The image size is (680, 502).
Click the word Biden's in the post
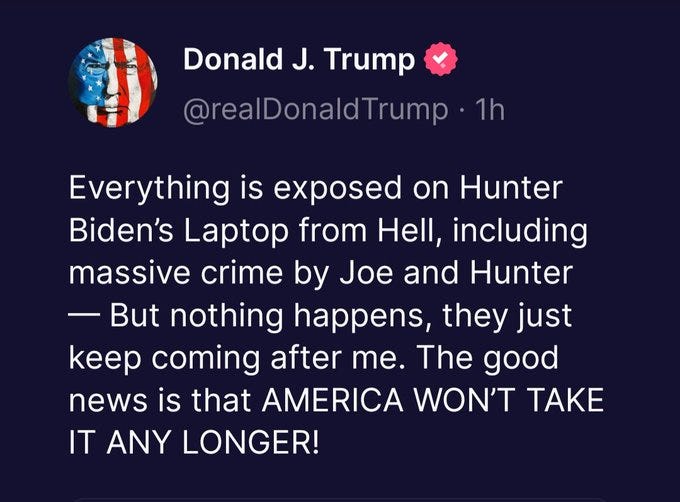tap(121, 231)
